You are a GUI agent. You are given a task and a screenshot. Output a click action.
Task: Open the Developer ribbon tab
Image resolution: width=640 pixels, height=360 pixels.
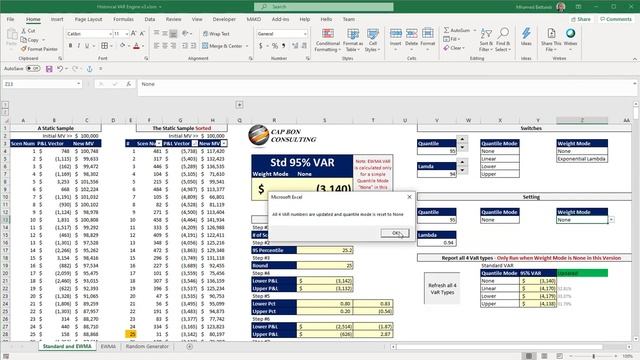(x=224, y=19)
